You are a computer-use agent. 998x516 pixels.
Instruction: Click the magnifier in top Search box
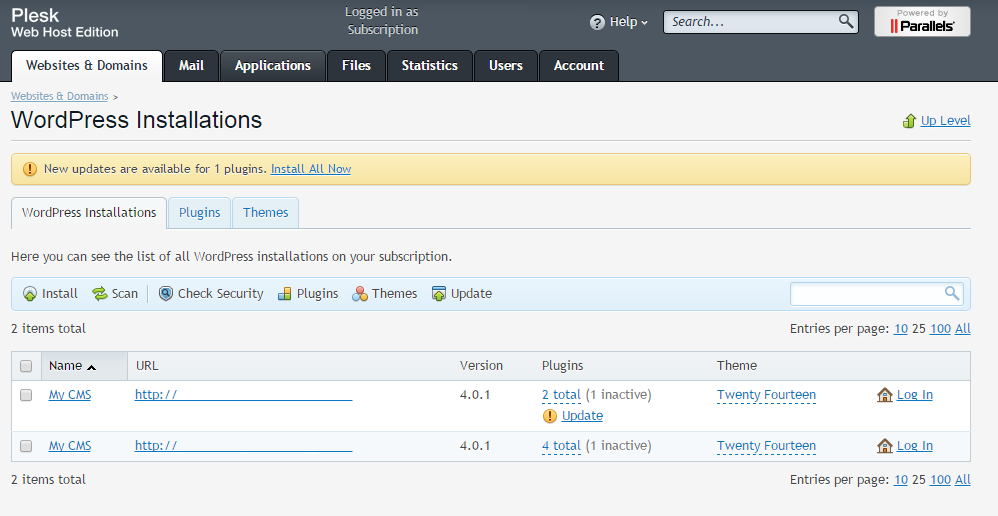pos(846,21)
